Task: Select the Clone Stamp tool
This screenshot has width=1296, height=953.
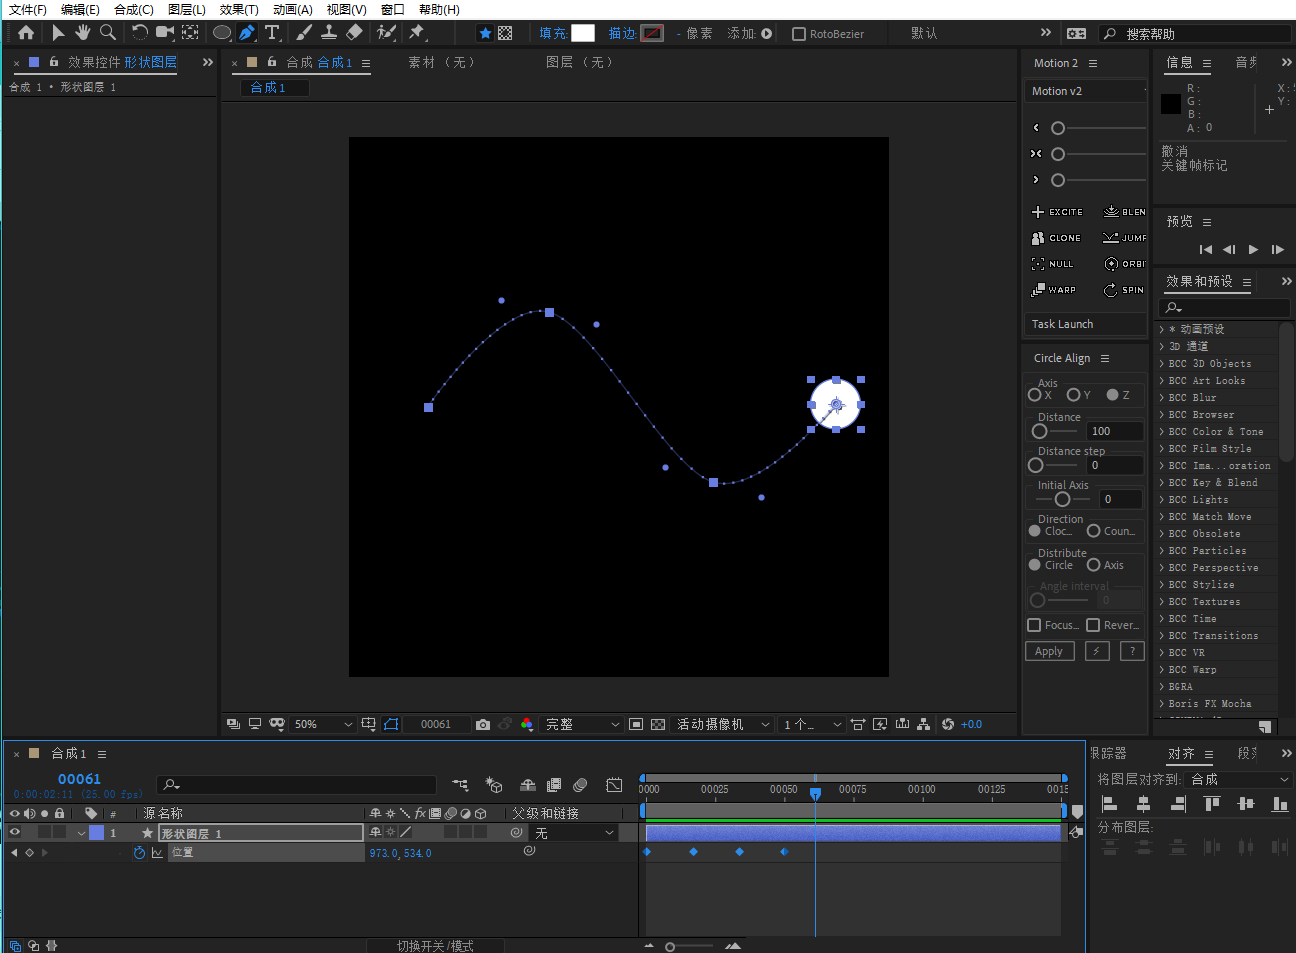Action: tap(329, 33)
